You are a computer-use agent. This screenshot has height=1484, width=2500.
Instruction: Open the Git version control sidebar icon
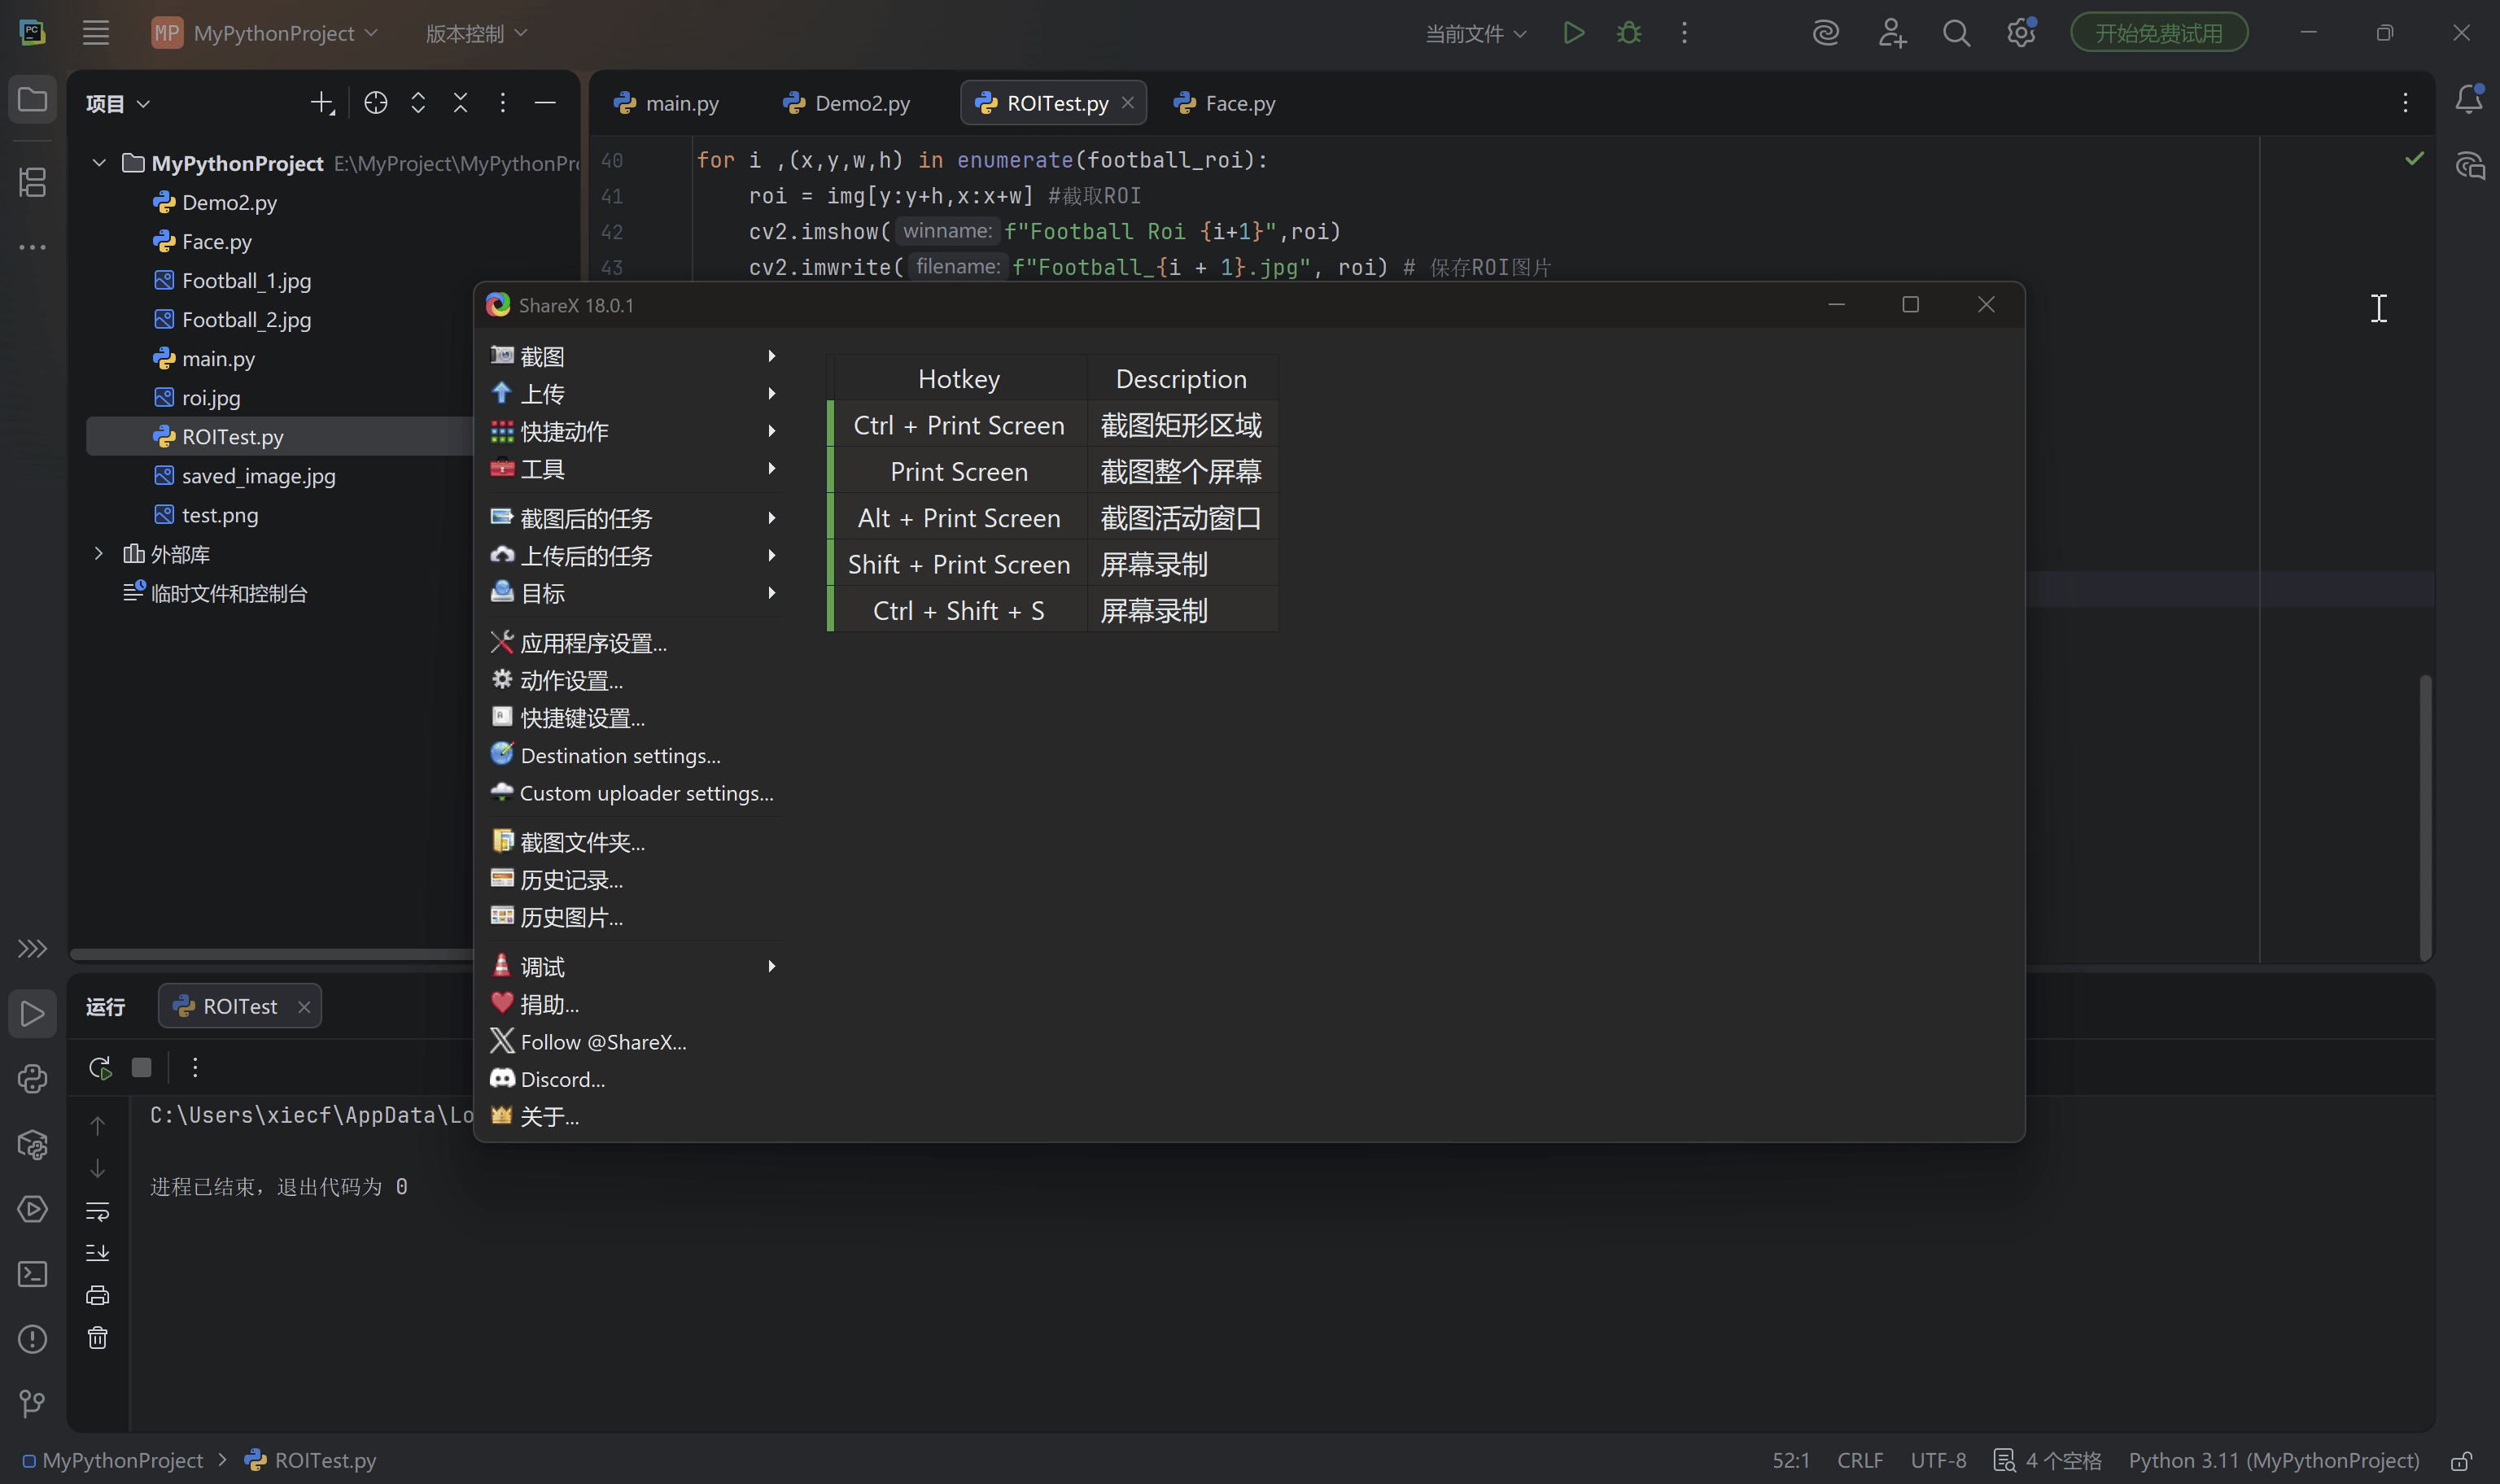[x=32, y=1404]
